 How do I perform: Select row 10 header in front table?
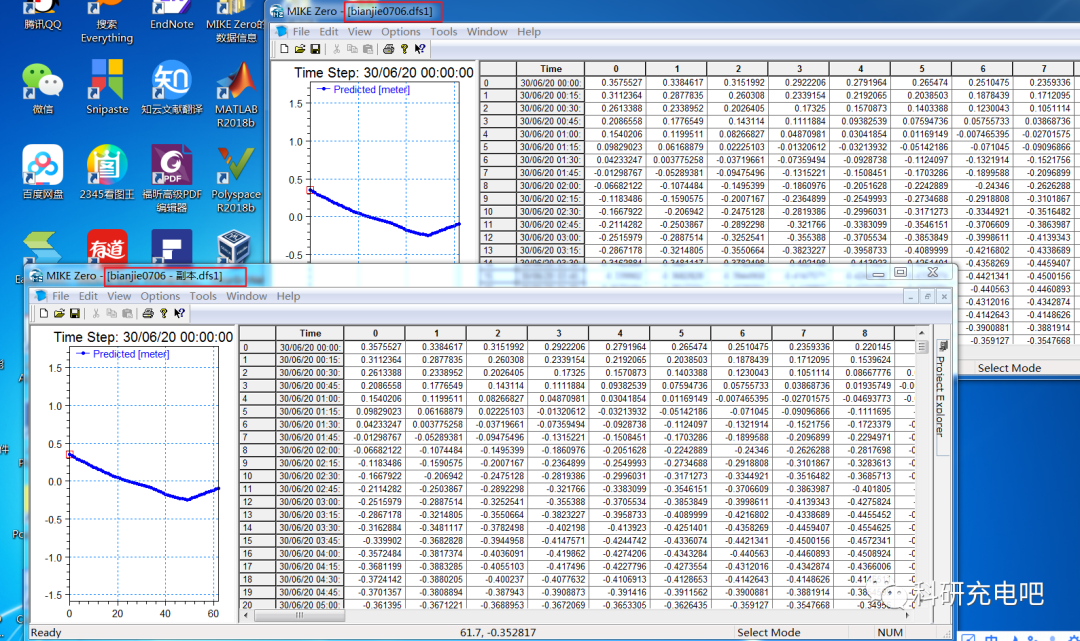pyautogui.click(x=257, y=476)
